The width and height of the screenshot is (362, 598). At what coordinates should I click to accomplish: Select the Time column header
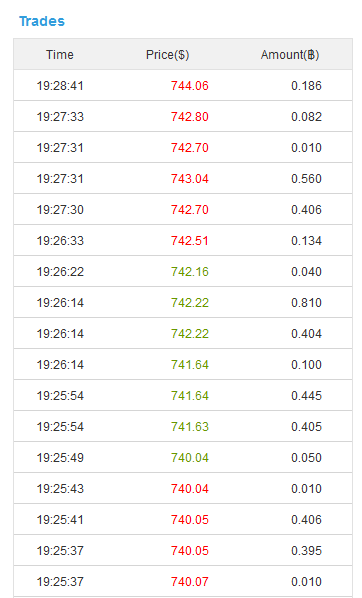click(x=60, y=55)
